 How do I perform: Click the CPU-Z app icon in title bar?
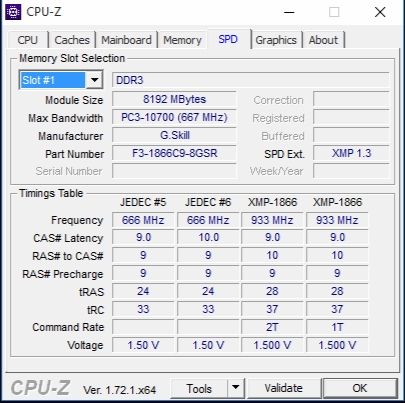point(13,12)
